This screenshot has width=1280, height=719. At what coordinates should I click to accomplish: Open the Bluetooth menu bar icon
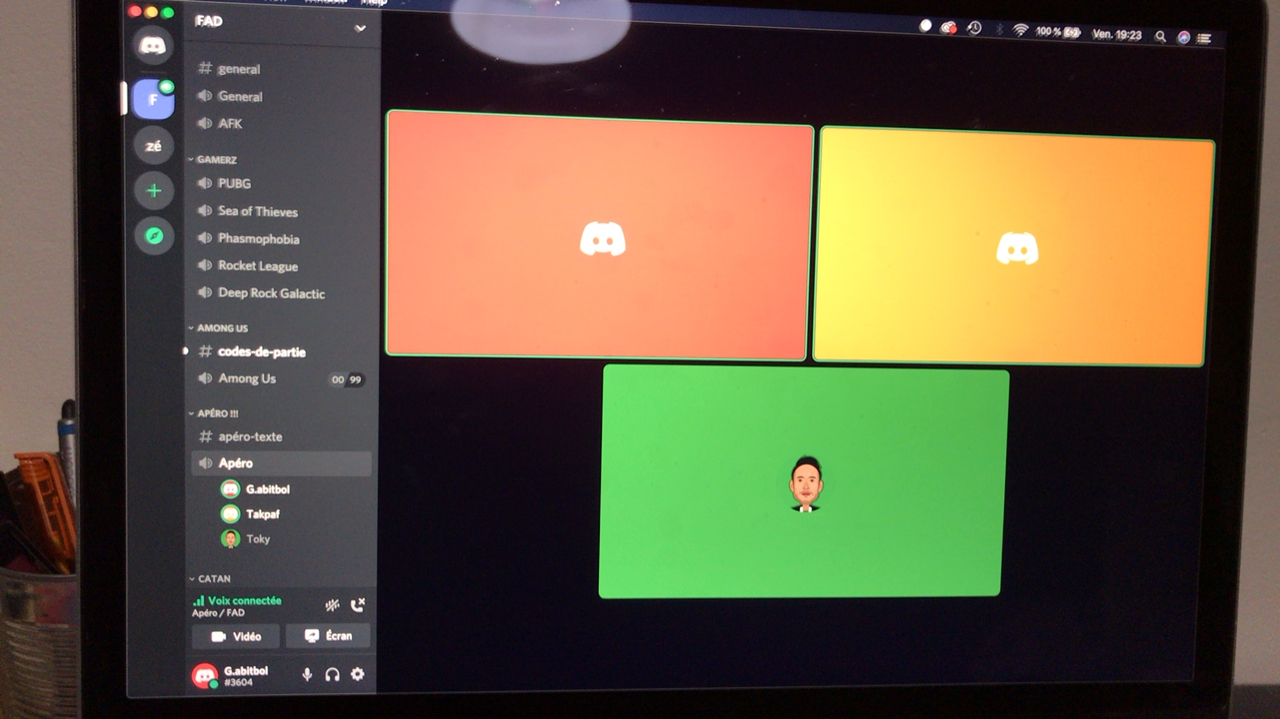[x=998, y=30]
